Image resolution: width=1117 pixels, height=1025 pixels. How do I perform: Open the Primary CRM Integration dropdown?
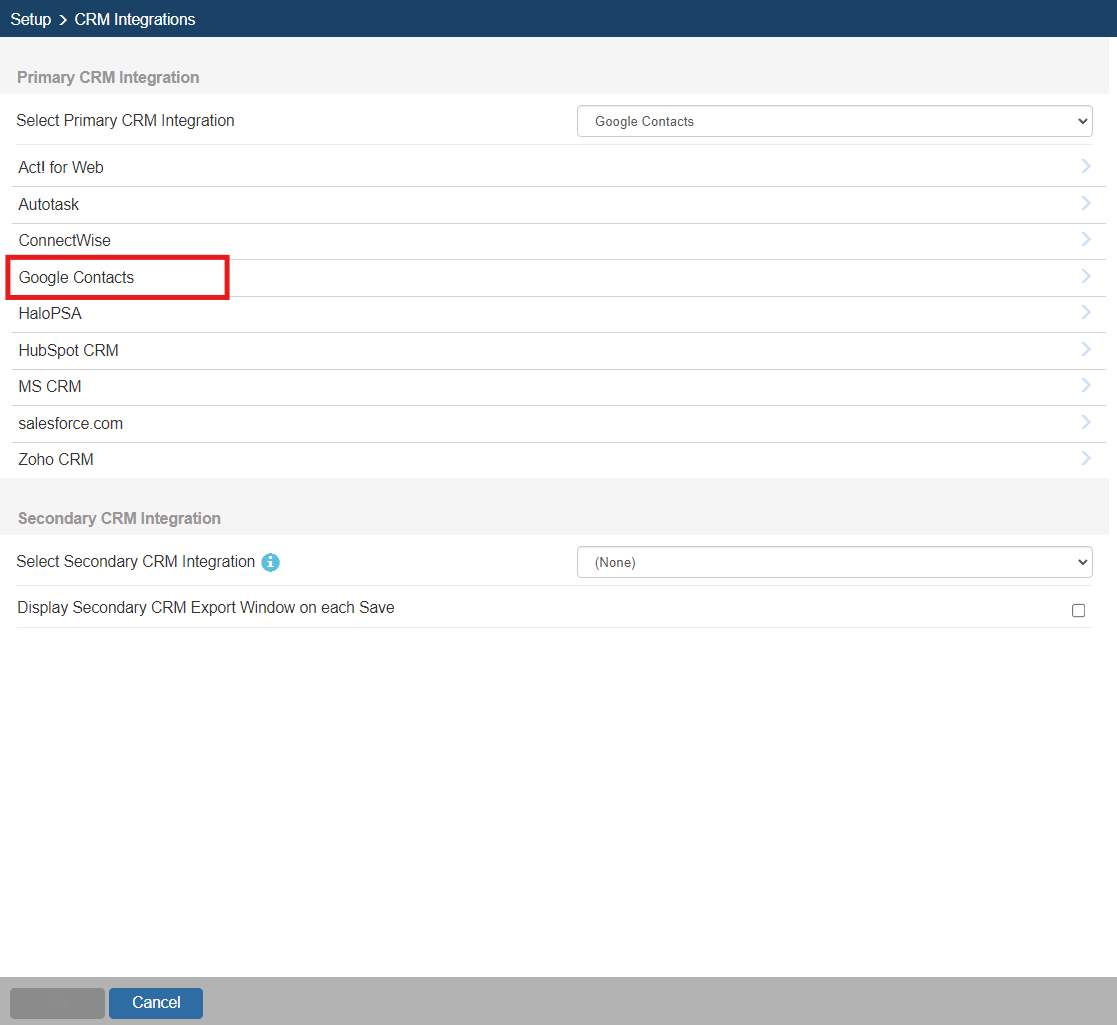click(x=834, y=121)
